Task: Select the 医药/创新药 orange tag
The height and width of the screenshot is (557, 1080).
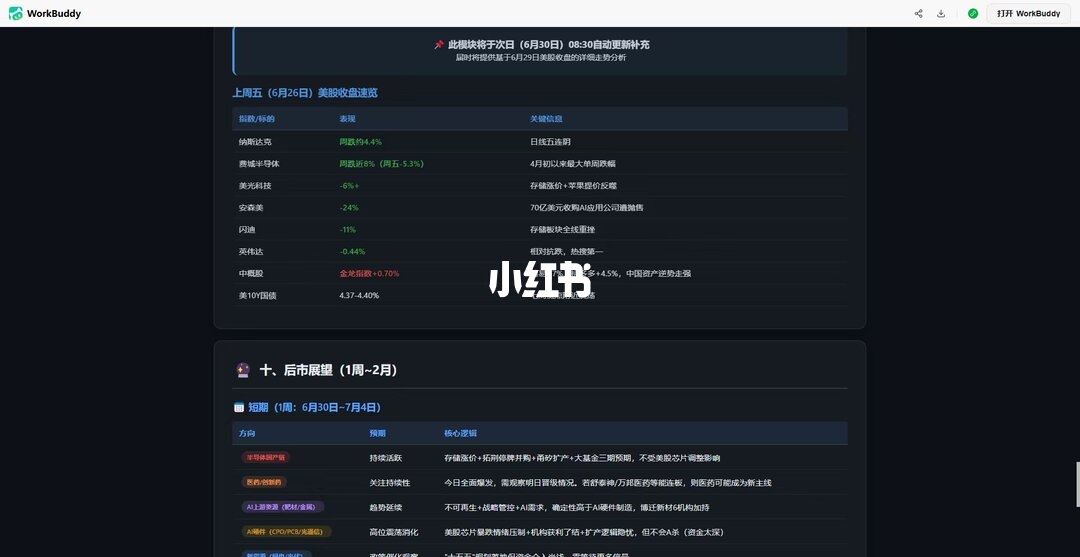Action: point(263,482)
